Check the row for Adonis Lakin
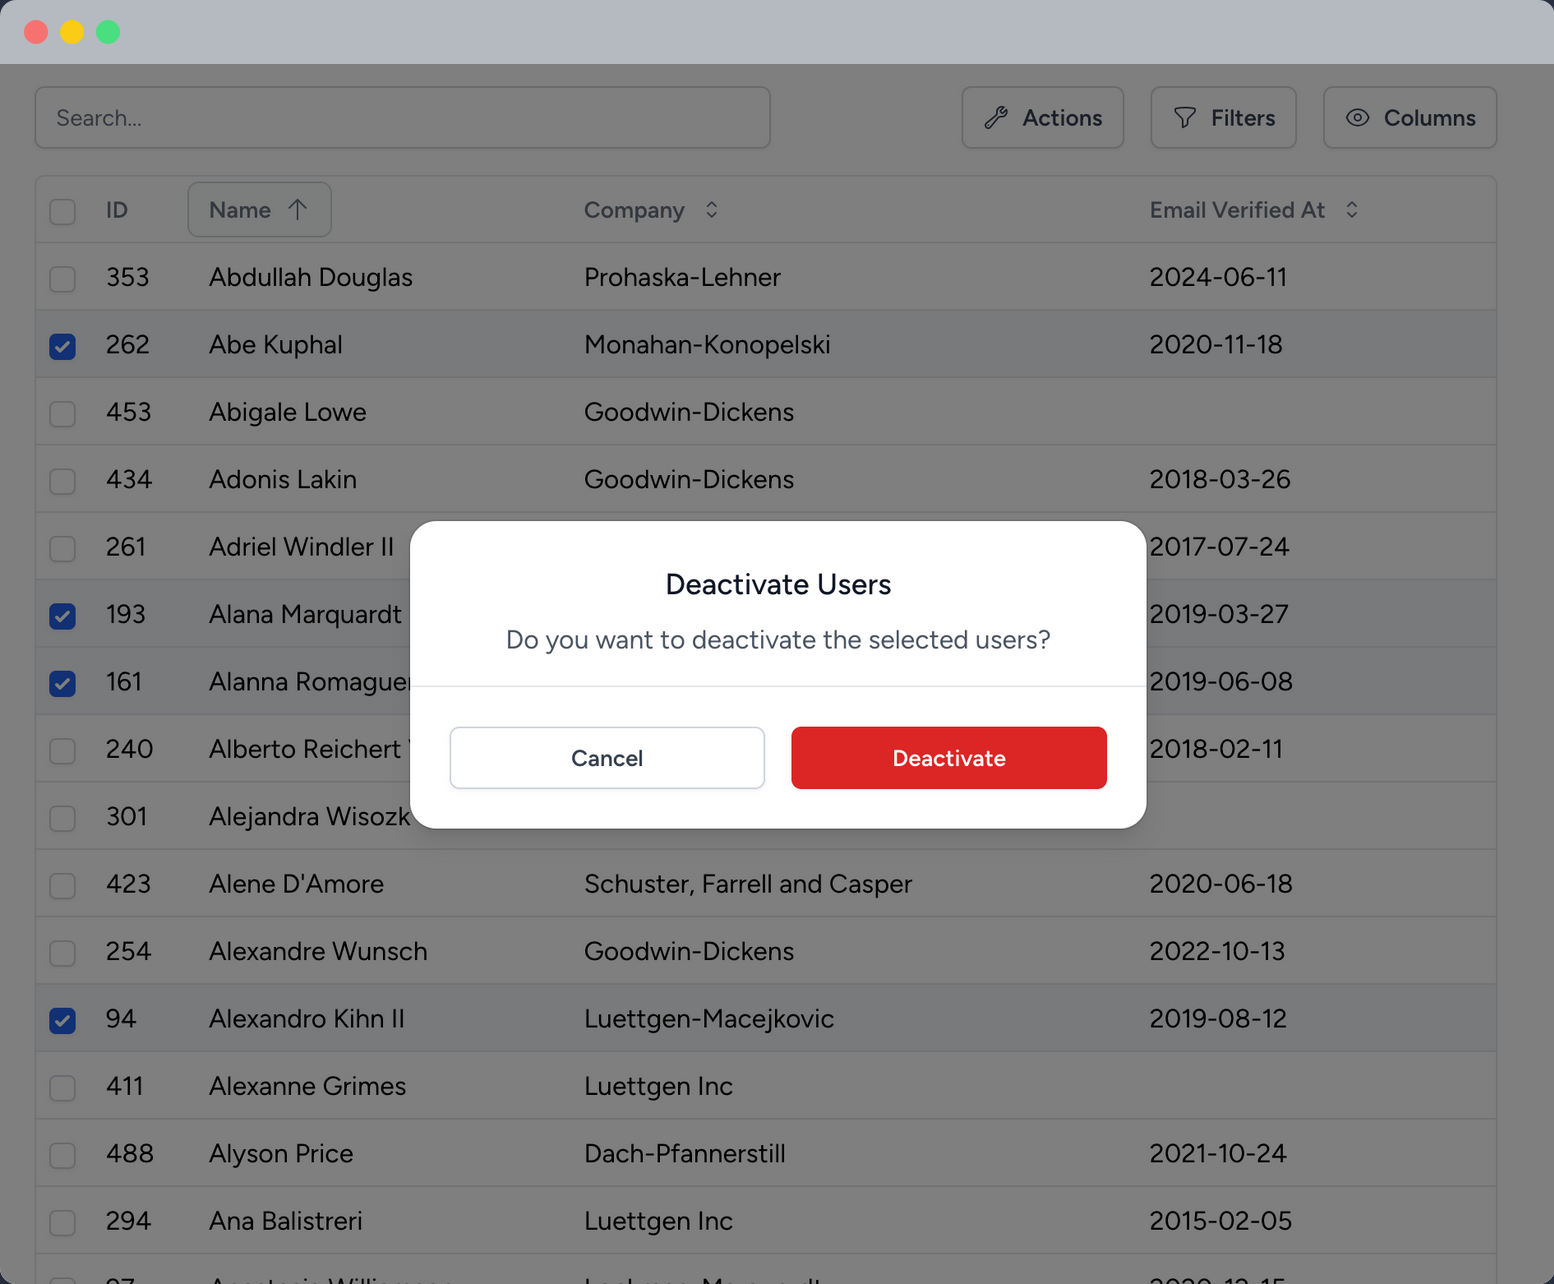This screenshot has width=1554, height=1284. coord(63,481)
